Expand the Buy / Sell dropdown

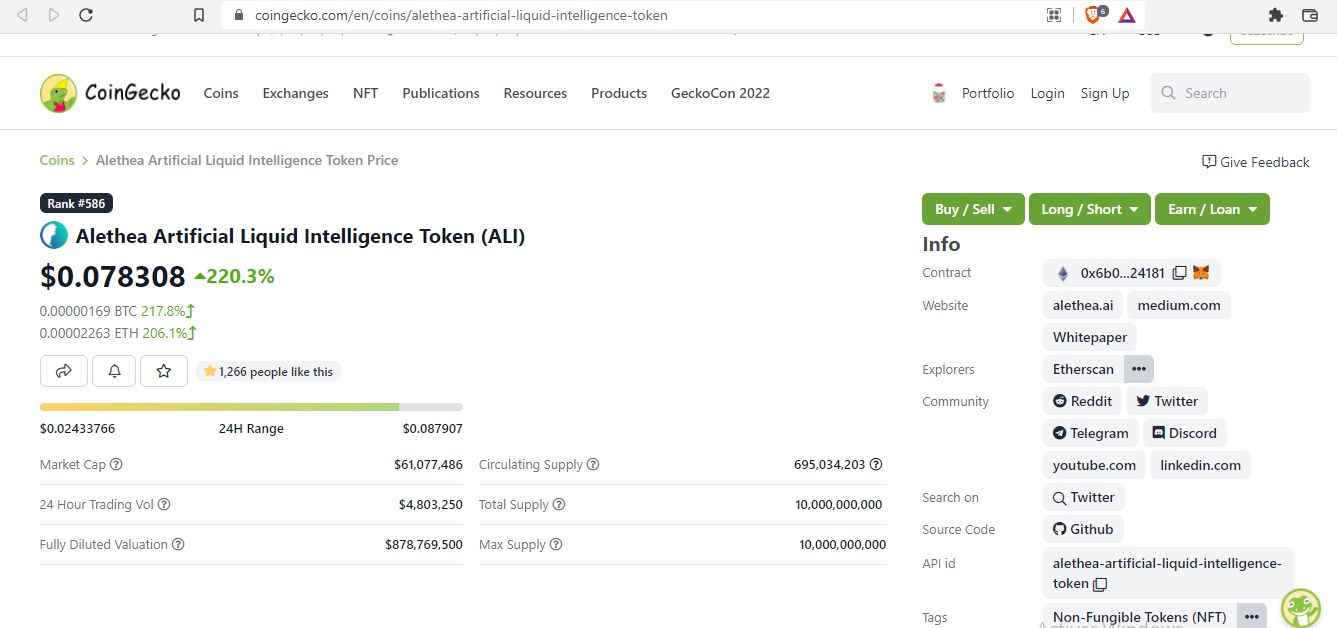click(x=973, y=209)
